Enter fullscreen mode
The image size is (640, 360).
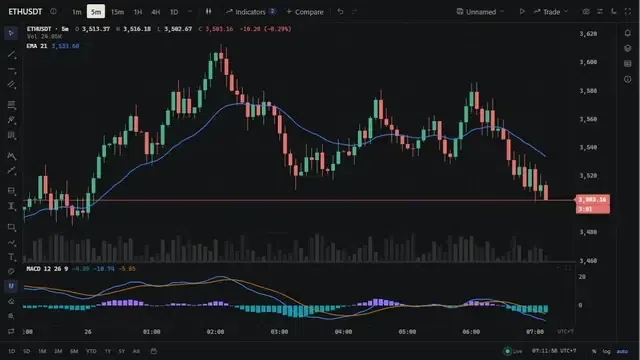628,11
